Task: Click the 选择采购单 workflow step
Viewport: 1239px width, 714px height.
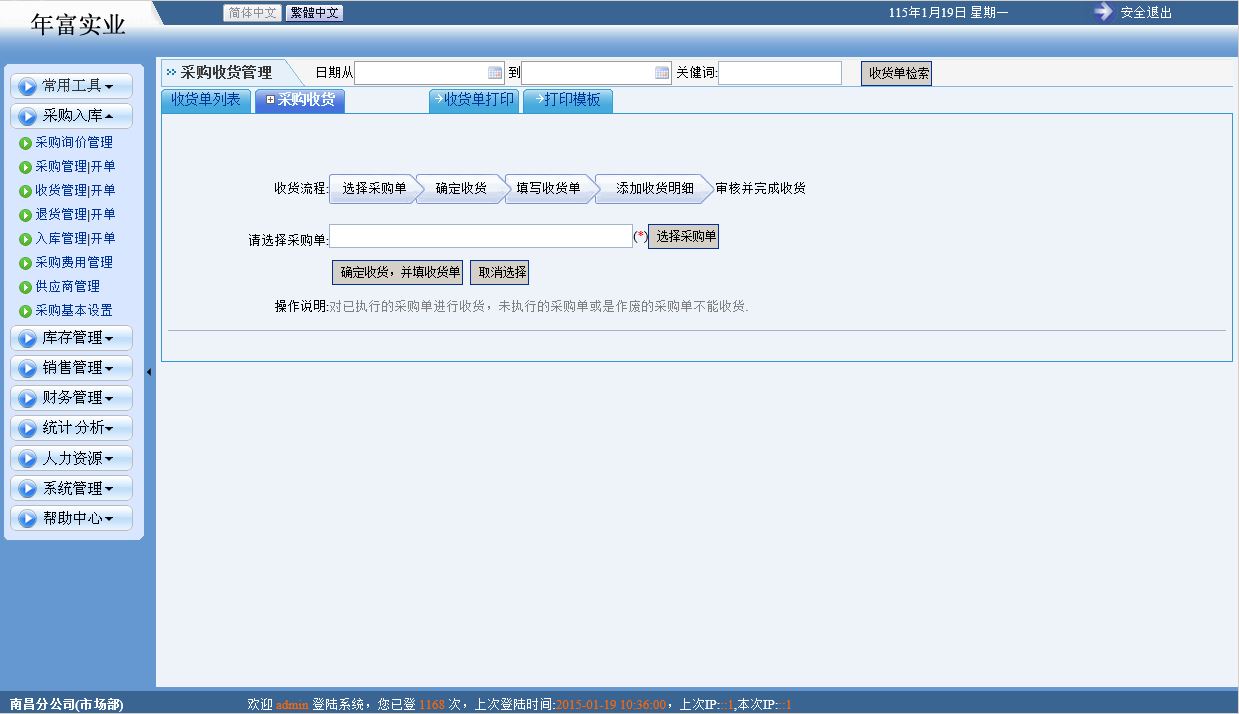Action: [x=374, y=189]
